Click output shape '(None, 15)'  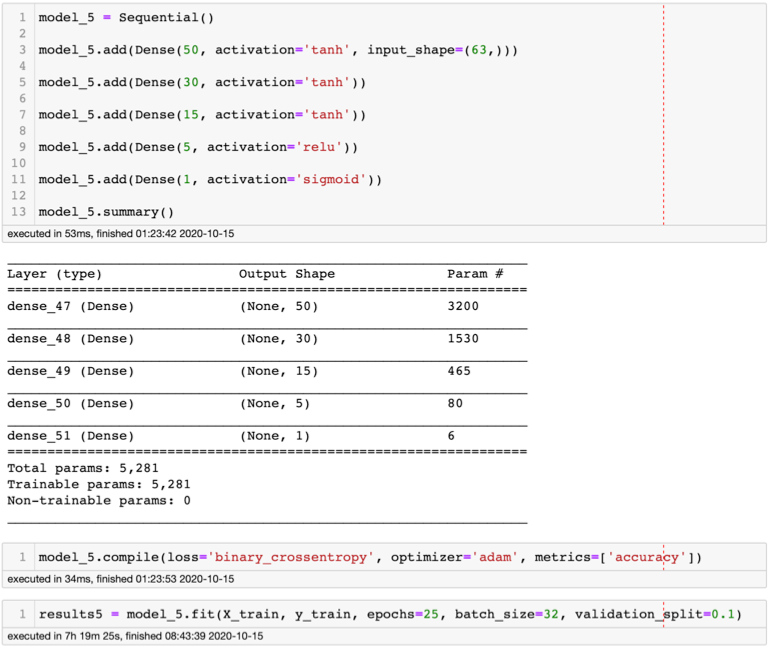click(x=279, y=371)
